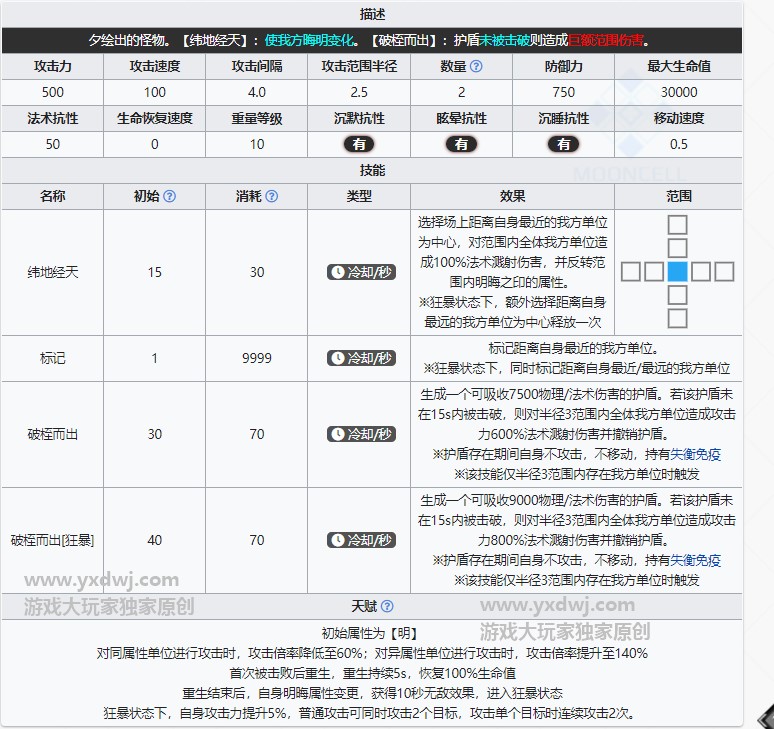Click the 有 badge under 眩晕抗性
Screen dimensions: 774x729
[x=461, y=144]
